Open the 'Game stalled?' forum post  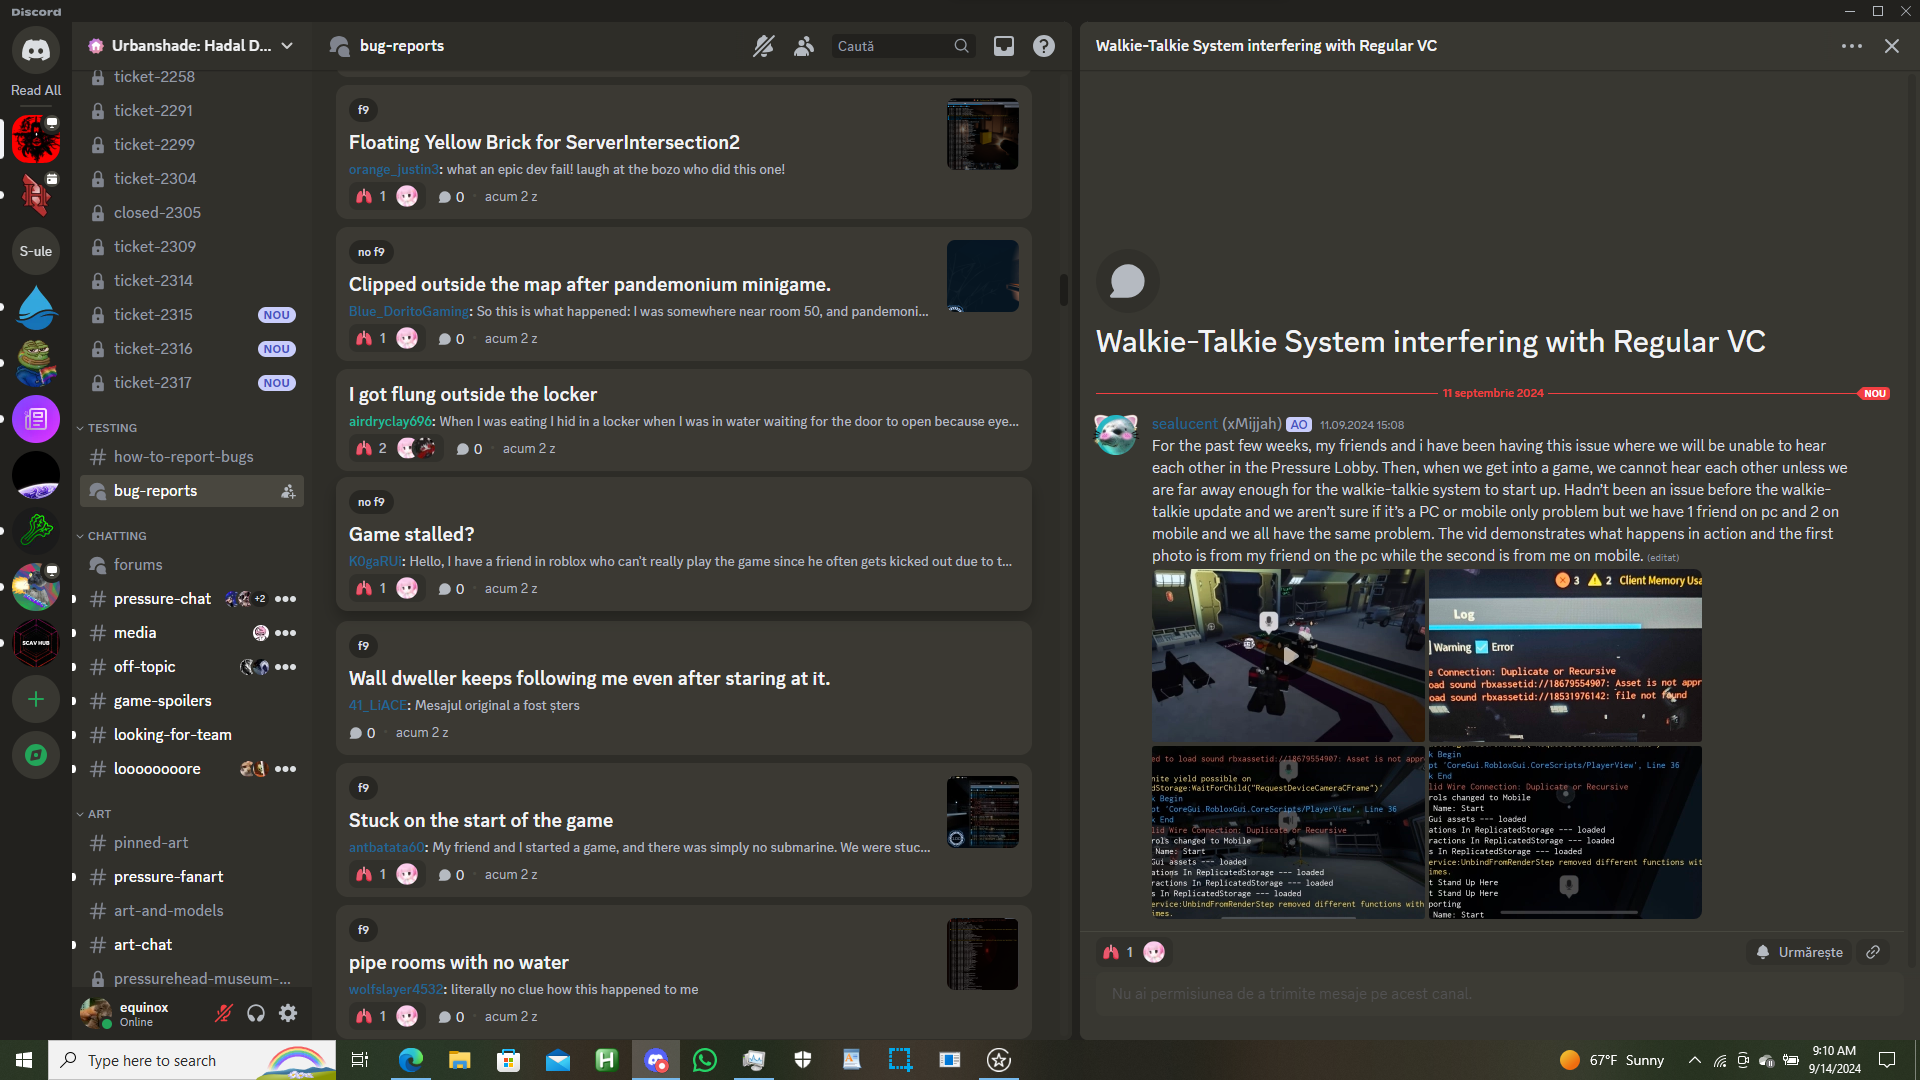411,534
